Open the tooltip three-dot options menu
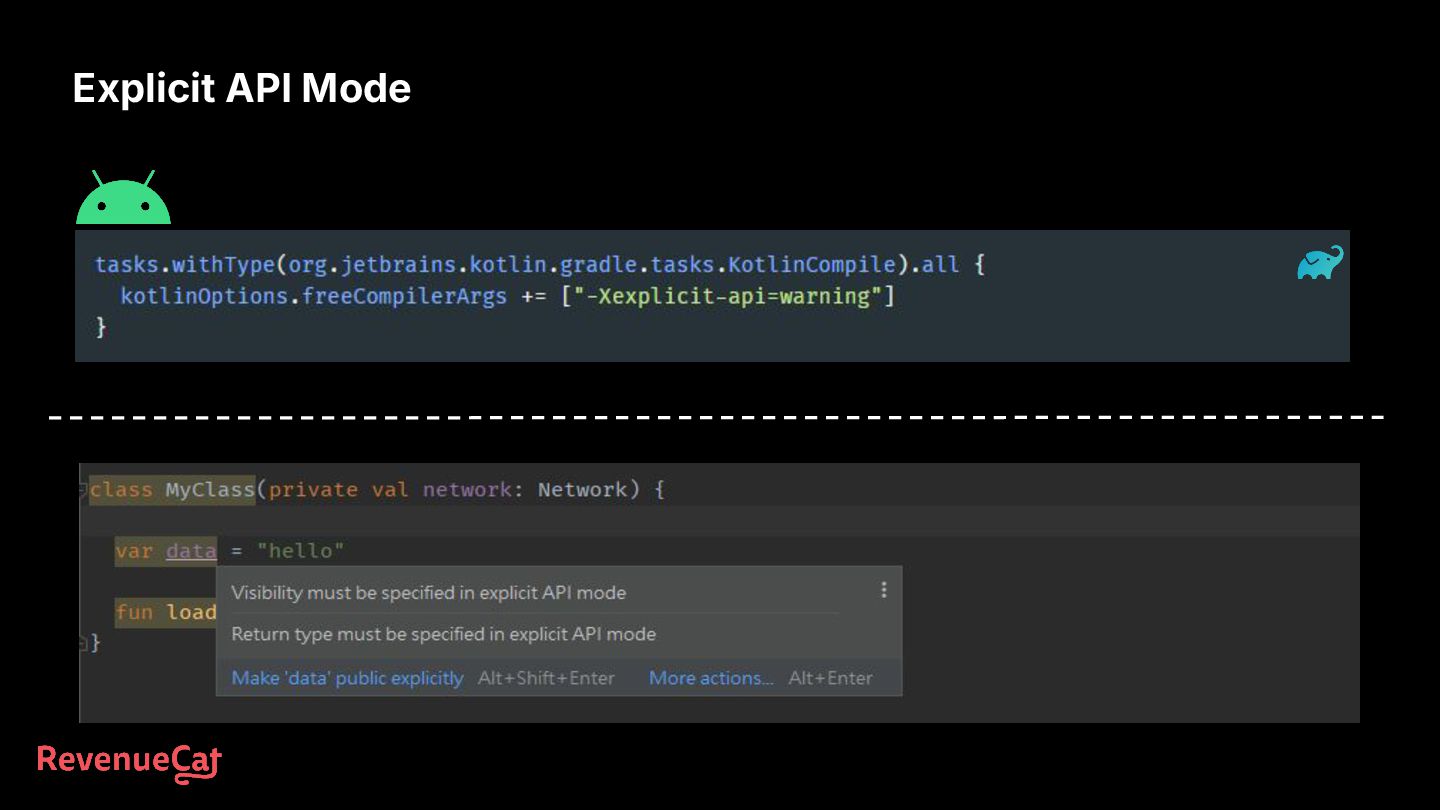Screen dimensions: 1440x810 click(883, 590)
